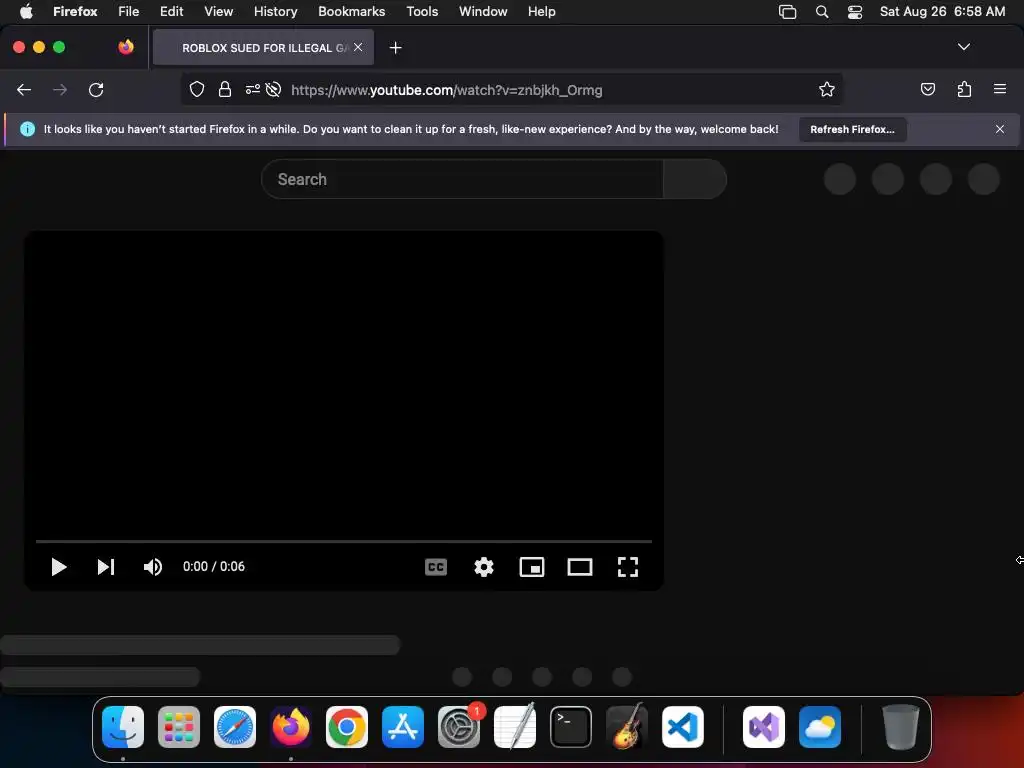Open Visual Studio from the dock
This screenshot has width=1024, height=768.
(764, 727)
